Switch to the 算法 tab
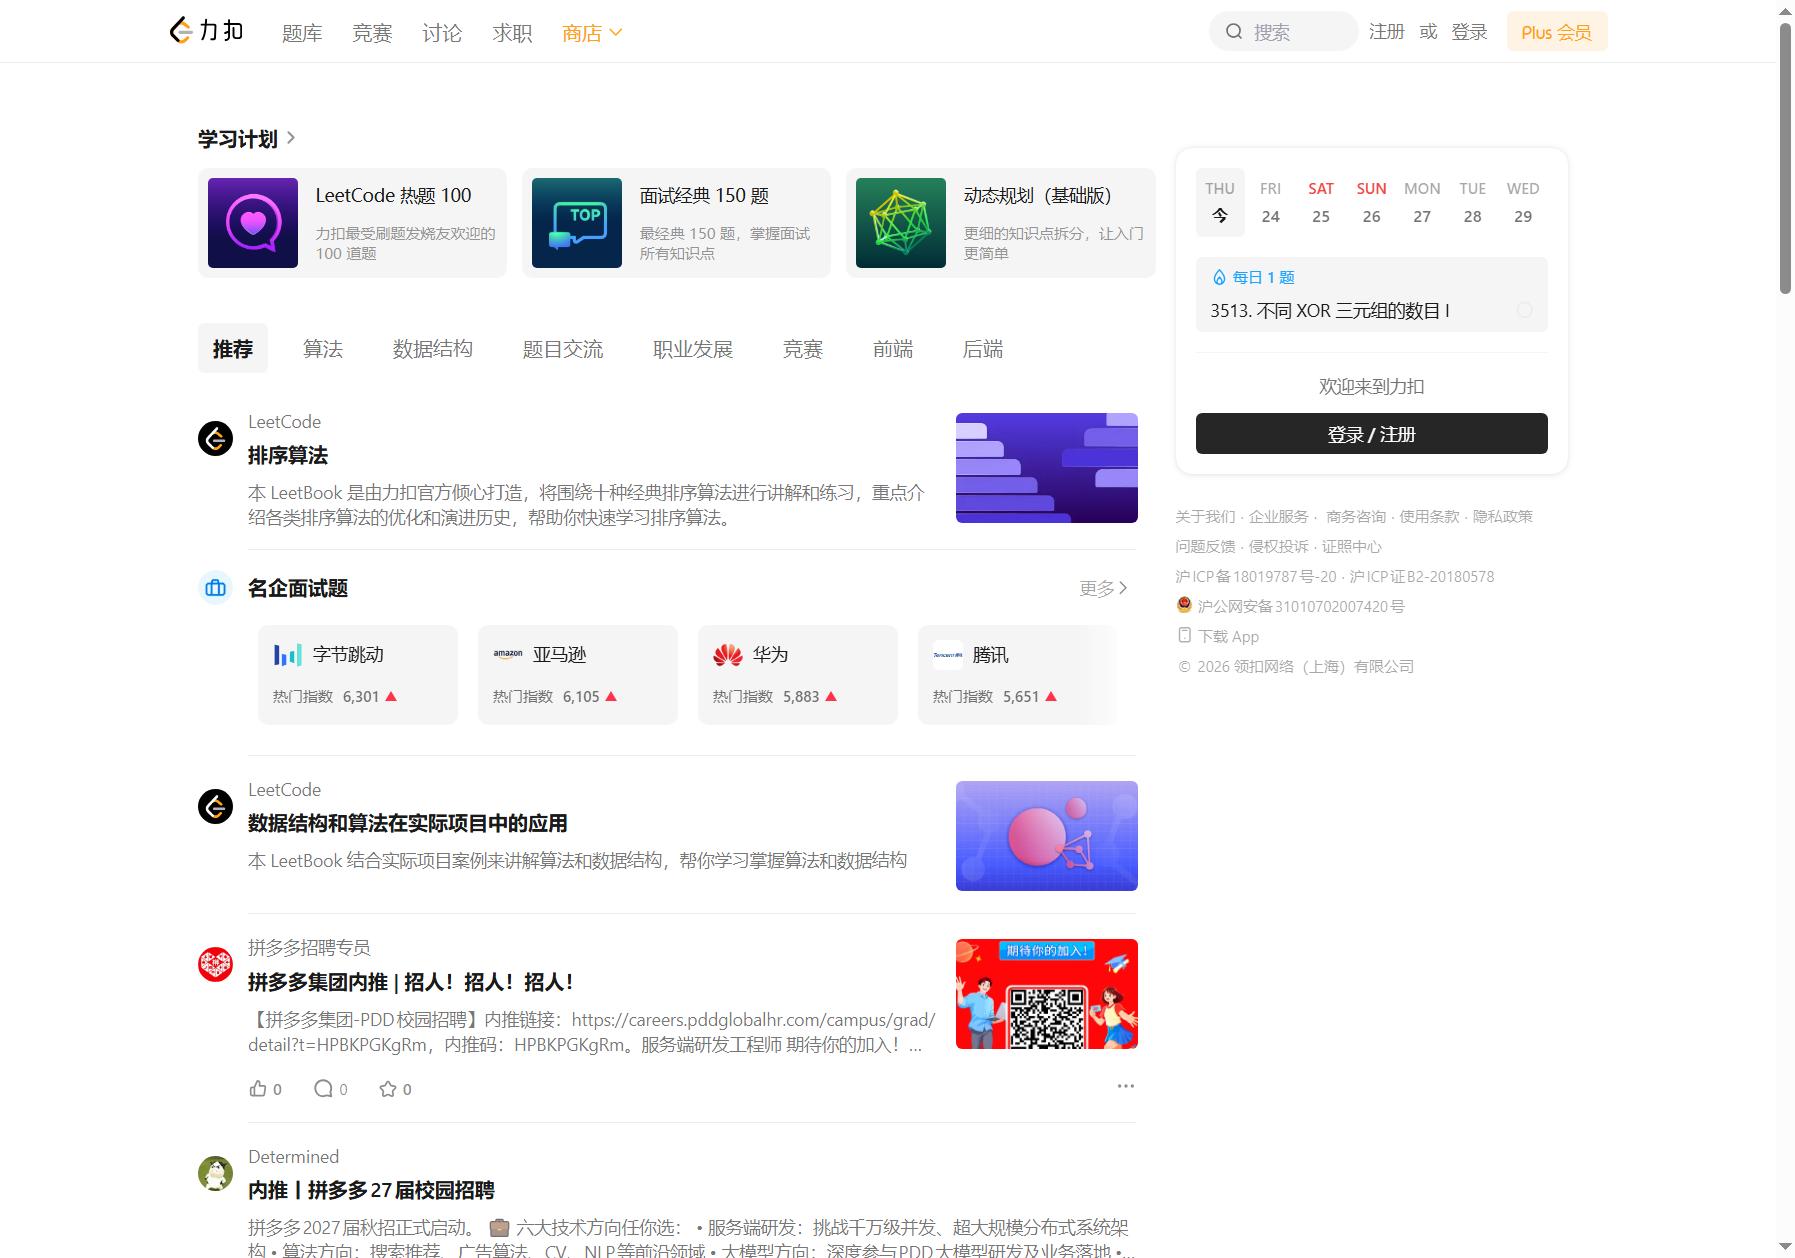 (323, 349)
